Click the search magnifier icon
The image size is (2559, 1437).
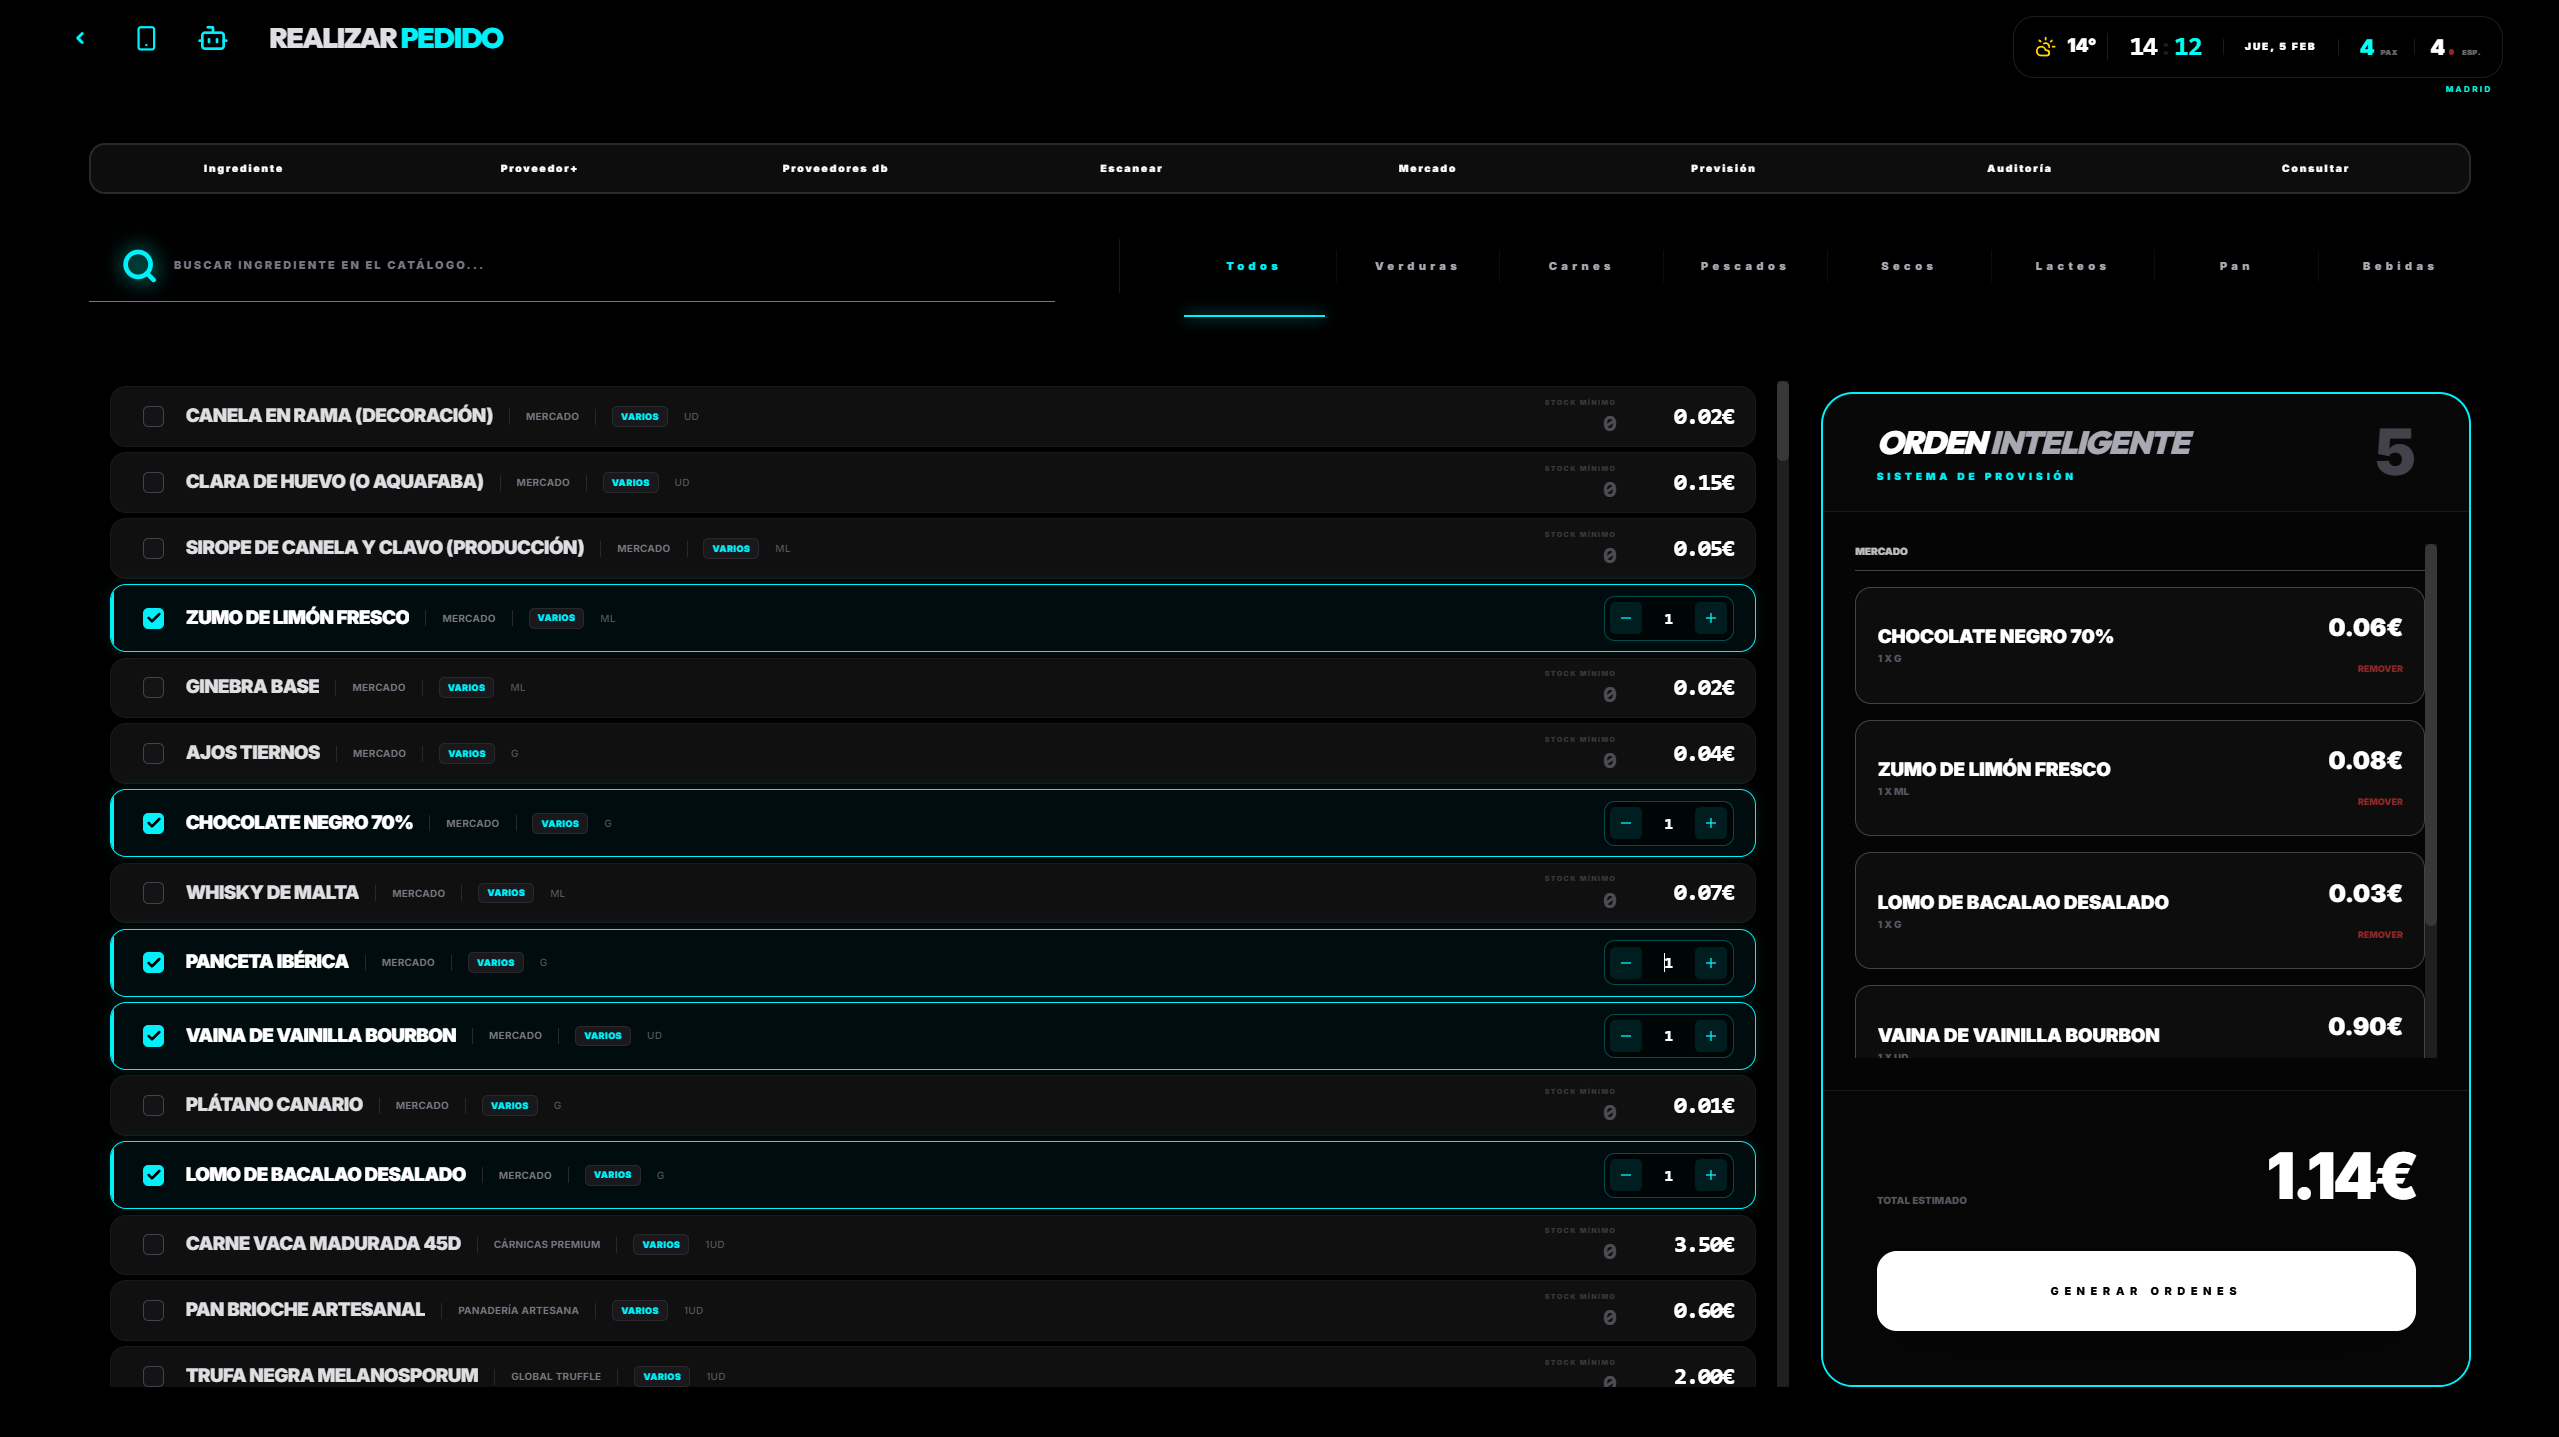pos(138,264)
